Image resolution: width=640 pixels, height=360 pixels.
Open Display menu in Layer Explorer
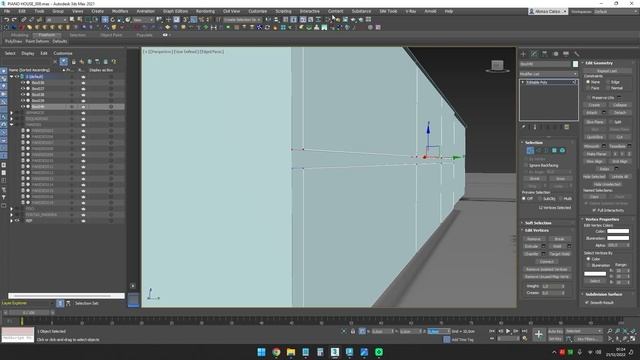tap(28, 53)
